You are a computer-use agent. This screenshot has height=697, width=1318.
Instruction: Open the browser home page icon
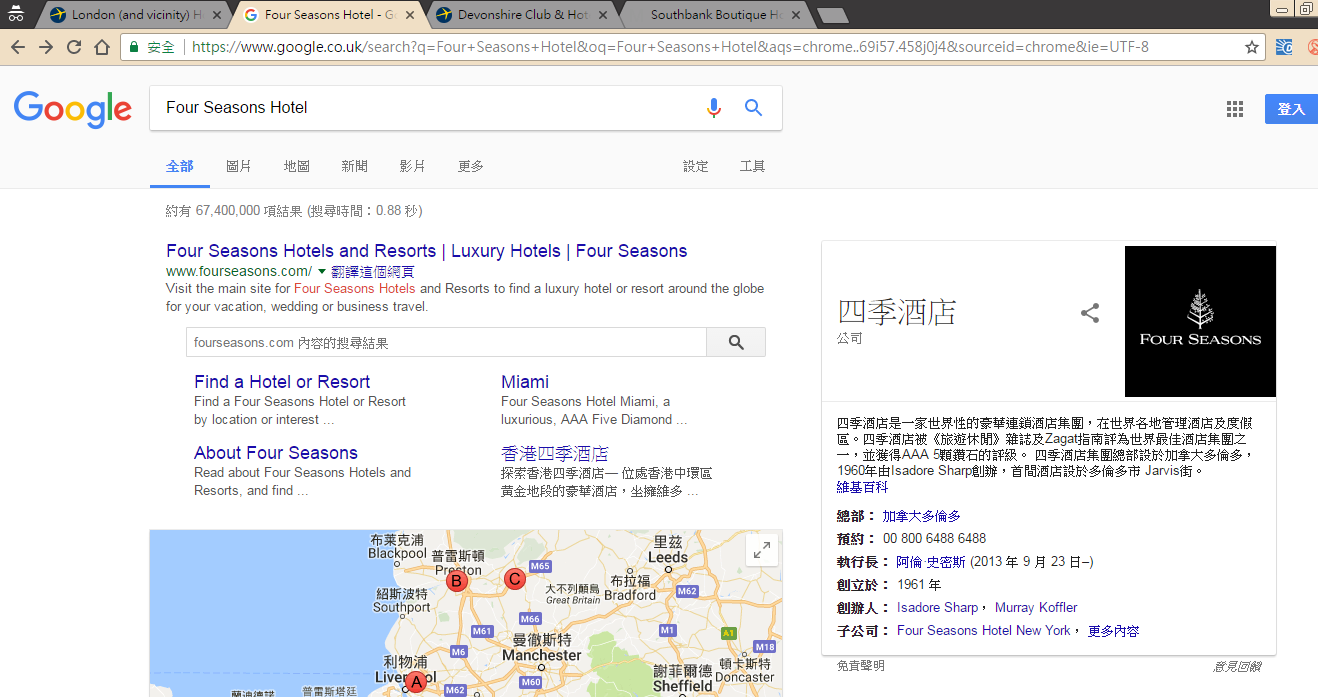[102, 47]
